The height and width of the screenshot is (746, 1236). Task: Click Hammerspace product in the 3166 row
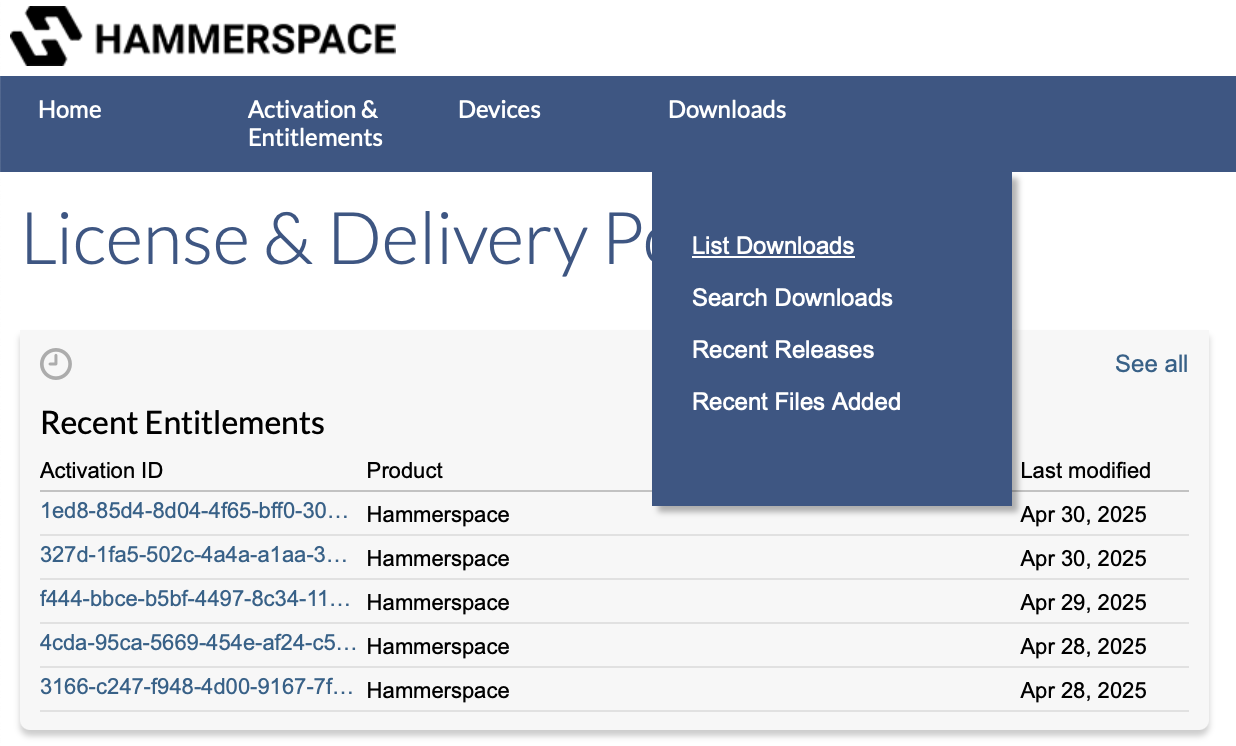[438, 691]
